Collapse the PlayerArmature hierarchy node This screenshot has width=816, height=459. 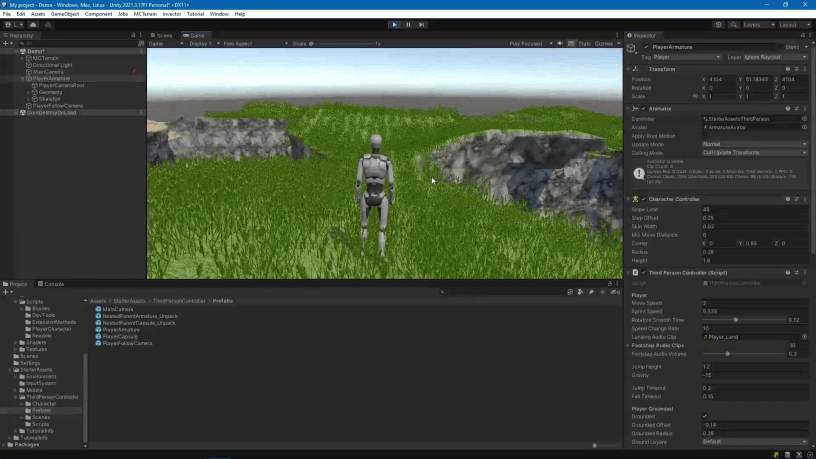(x=22, y=79)
